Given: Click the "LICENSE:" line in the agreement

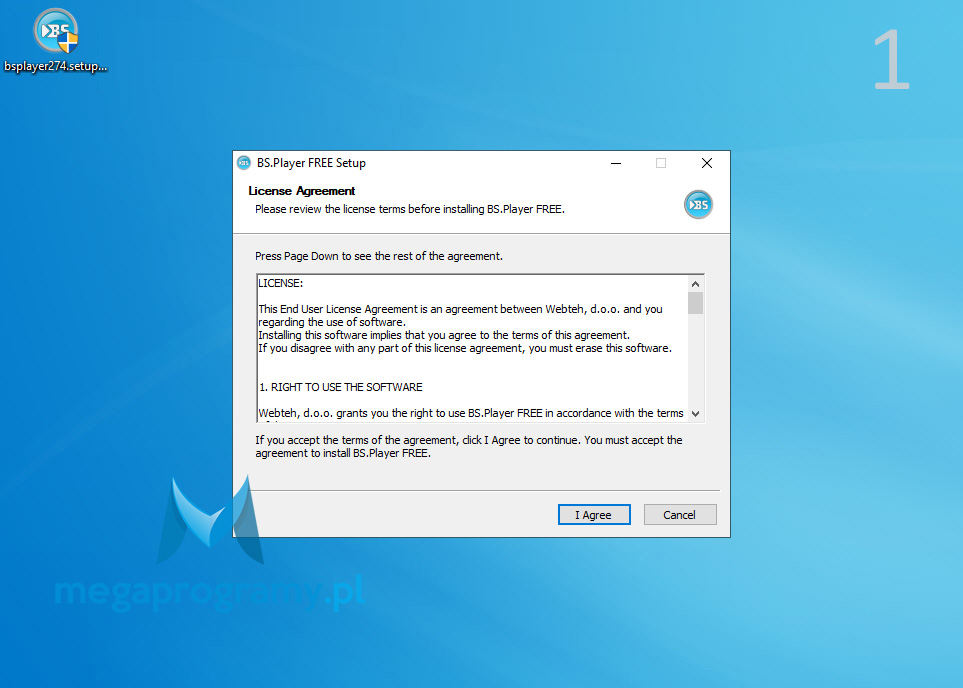Looking at the screenshot, I should coord(281,283).
